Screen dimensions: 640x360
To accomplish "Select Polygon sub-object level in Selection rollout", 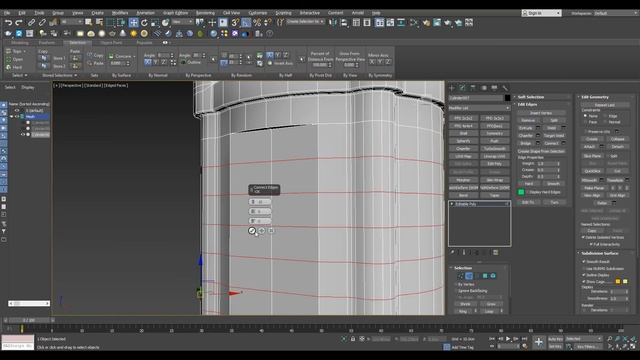I will tap(485, 276).
